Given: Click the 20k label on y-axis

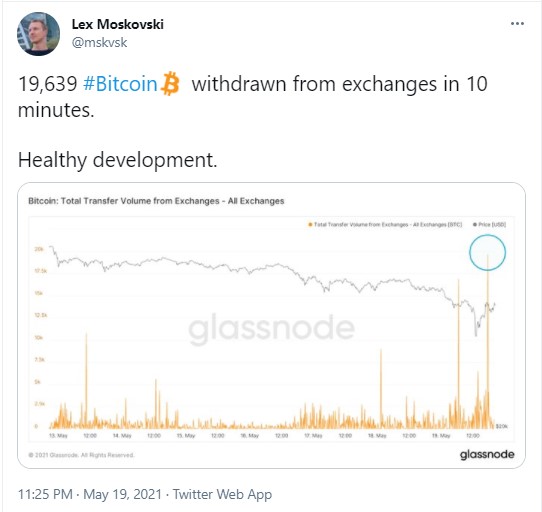Looking at the screenshot, I should coord(39,249).
